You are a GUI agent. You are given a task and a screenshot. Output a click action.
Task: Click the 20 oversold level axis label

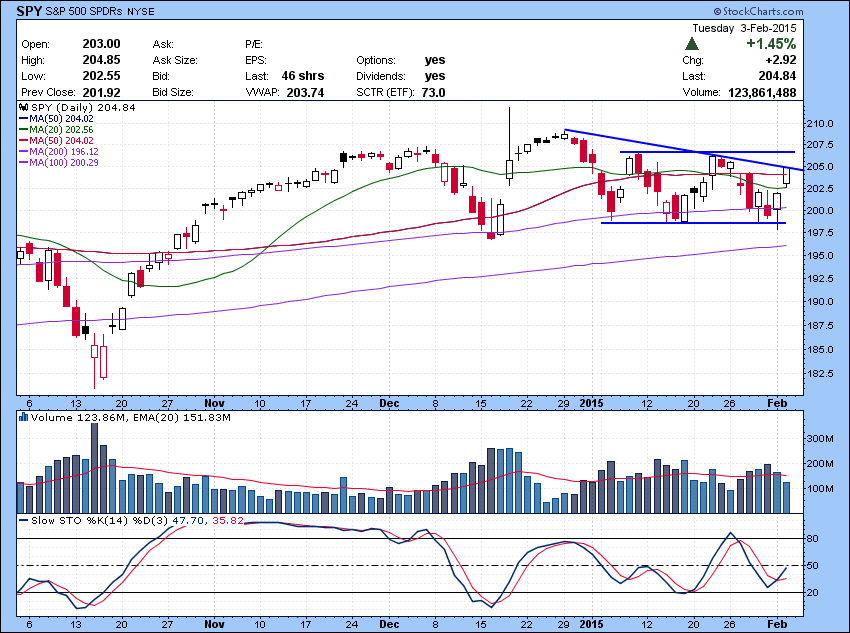coord(813,592)
